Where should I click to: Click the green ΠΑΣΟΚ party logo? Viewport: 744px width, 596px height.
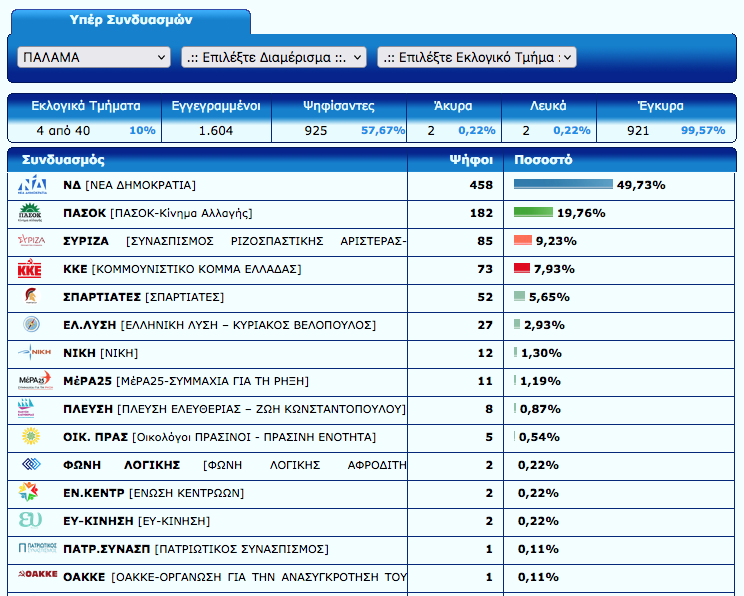[33, 213]
